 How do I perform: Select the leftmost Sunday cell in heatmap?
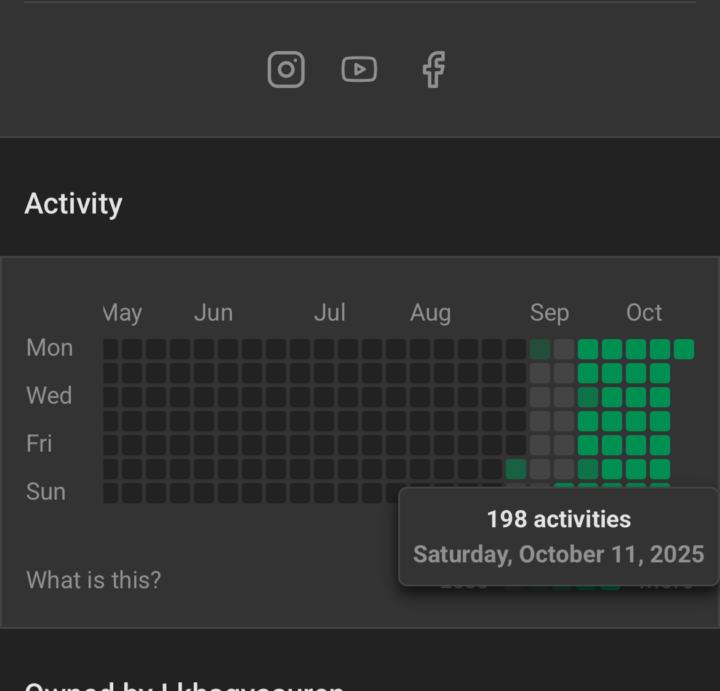pyautogui.click(x=110, y=493)
